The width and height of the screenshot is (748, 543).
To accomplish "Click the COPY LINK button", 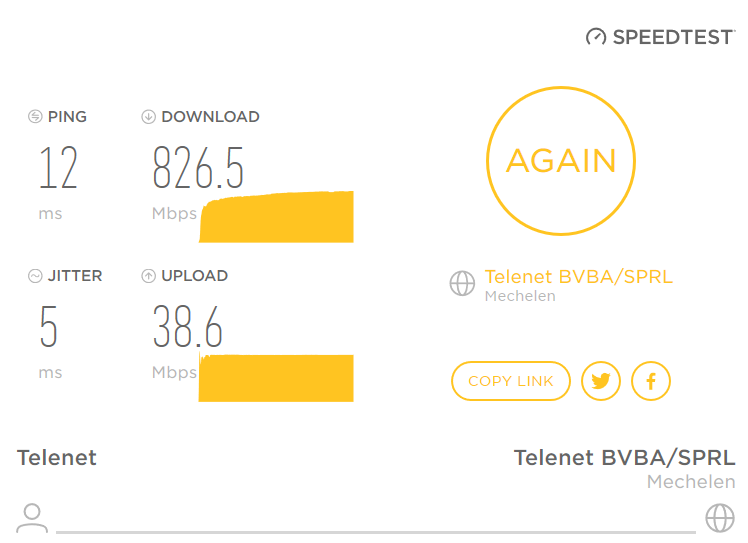I will tap(511, 381).
